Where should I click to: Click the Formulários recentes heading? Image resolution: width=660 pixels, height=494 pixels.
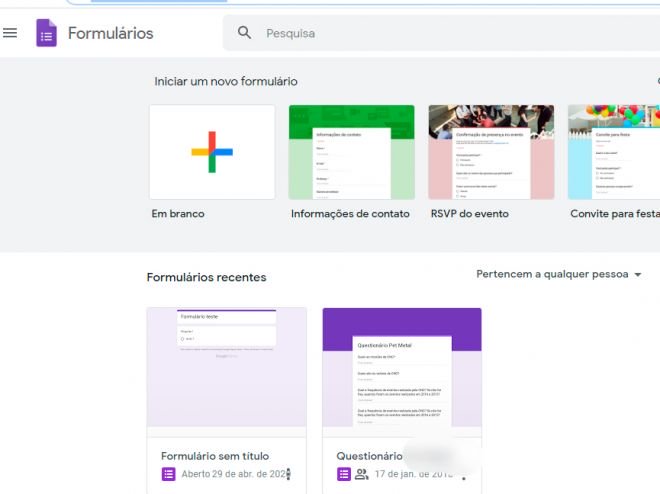207,277
